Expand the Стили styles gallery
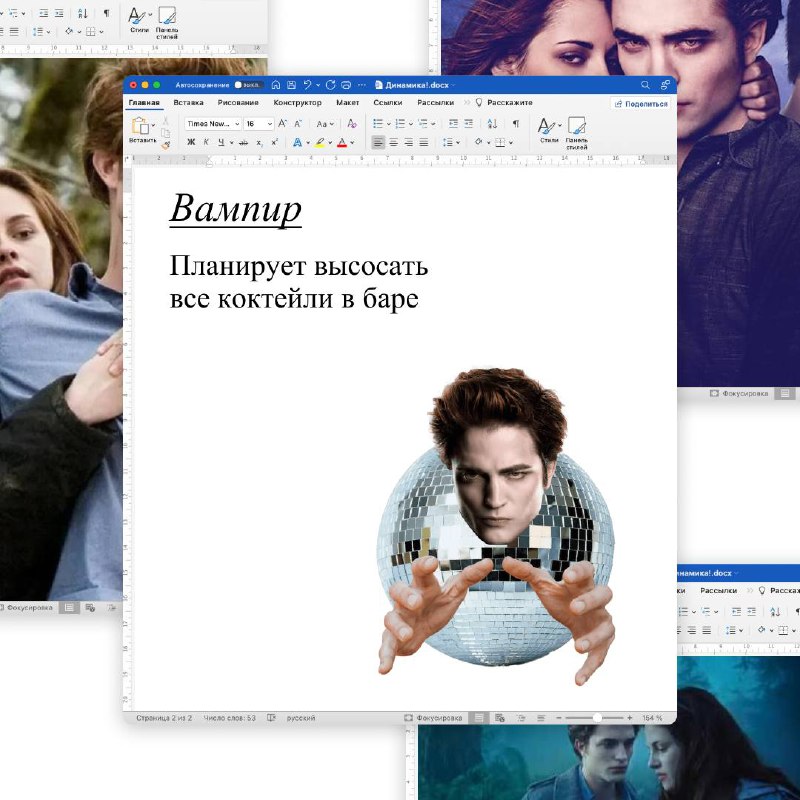The image size is (800, 800). coord(549,130)
